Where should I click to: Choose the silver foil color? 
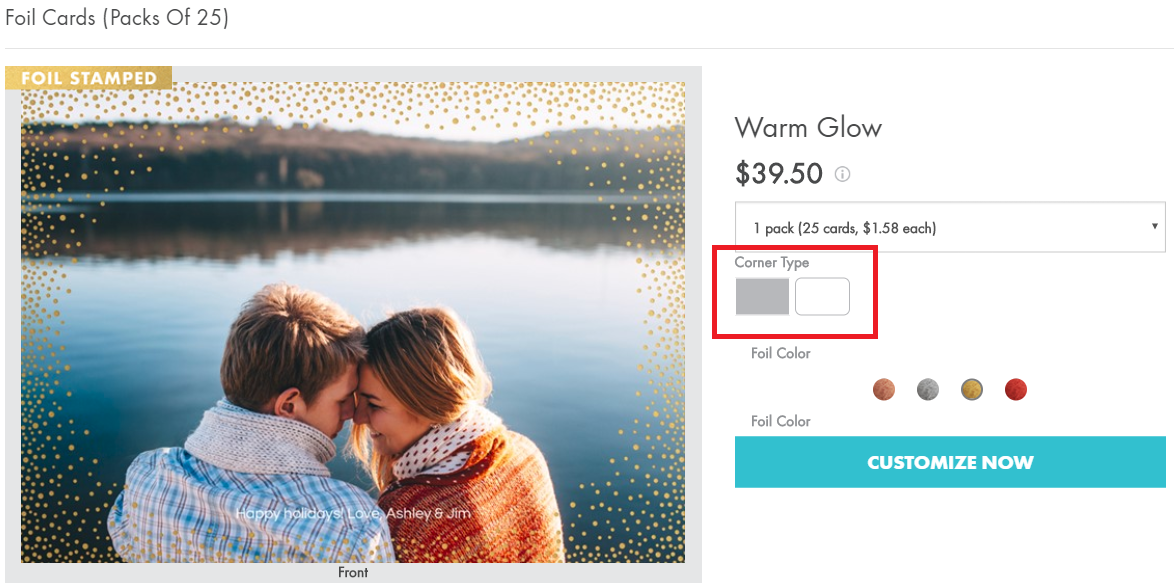928,389
